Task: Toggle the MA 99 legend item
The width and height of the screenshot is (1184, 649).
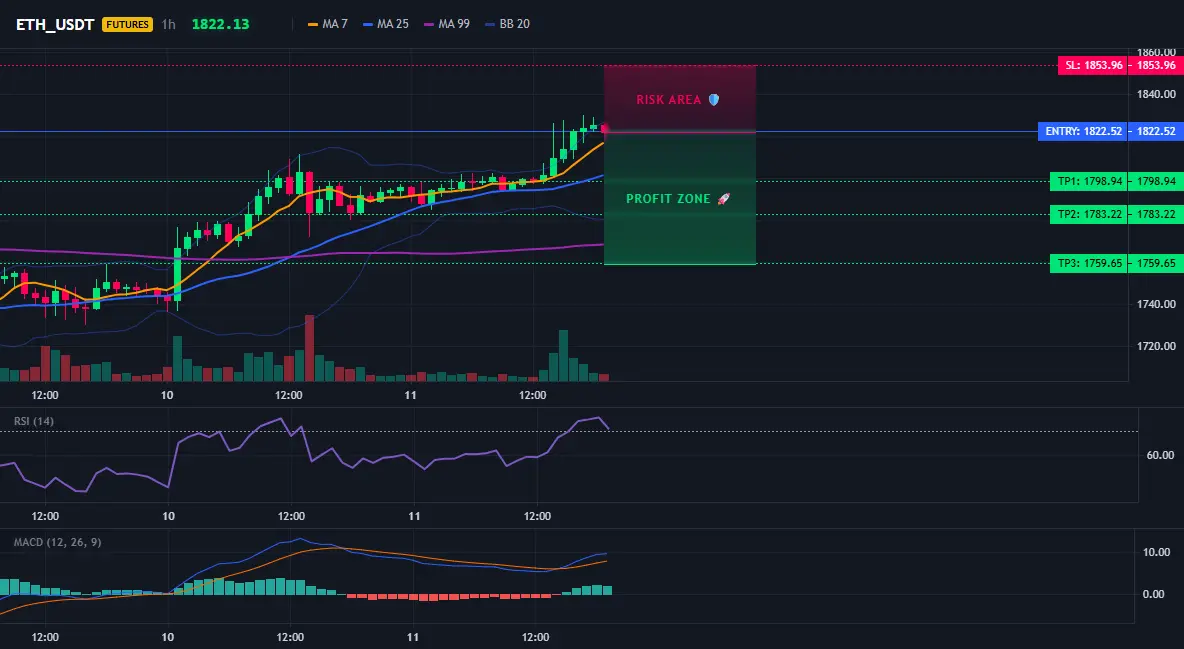Action: point(447,24)
